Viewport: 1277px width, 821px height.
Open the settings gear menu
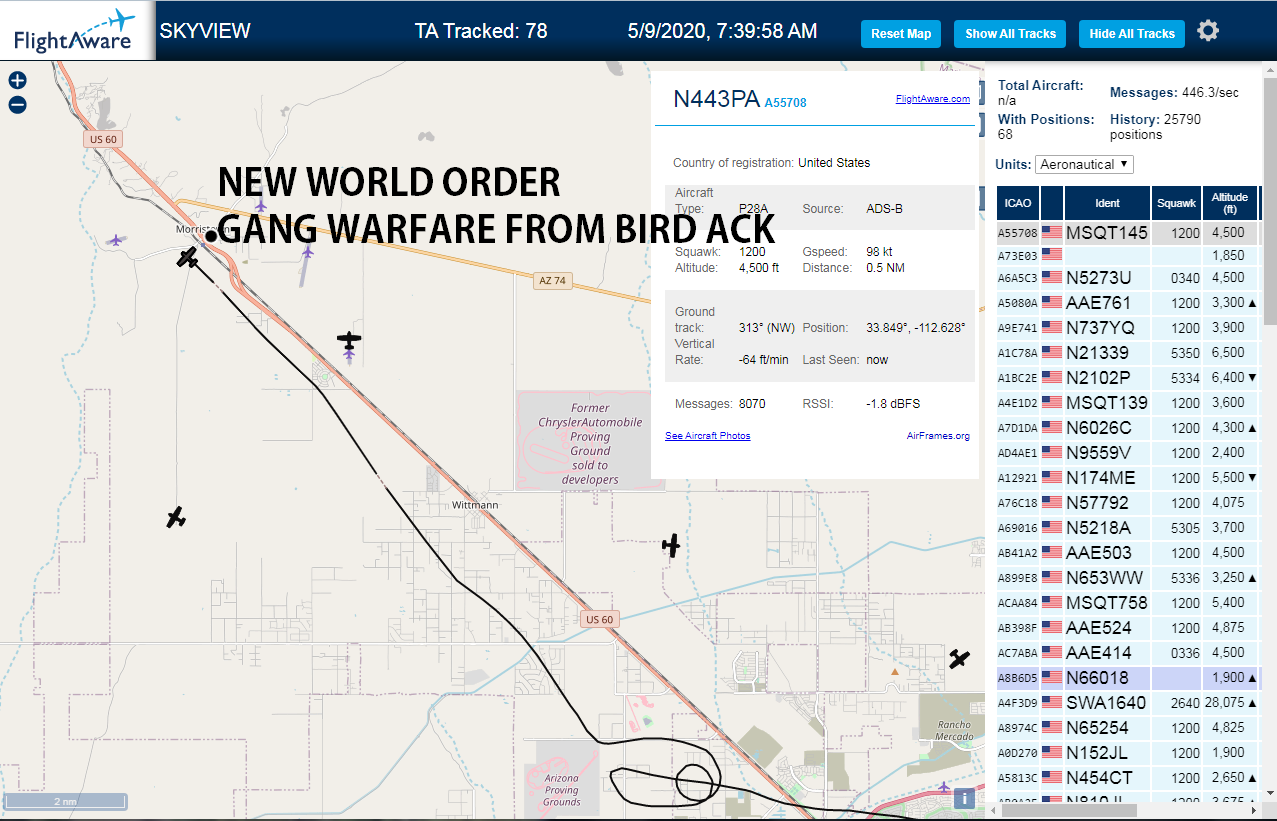1208,31
